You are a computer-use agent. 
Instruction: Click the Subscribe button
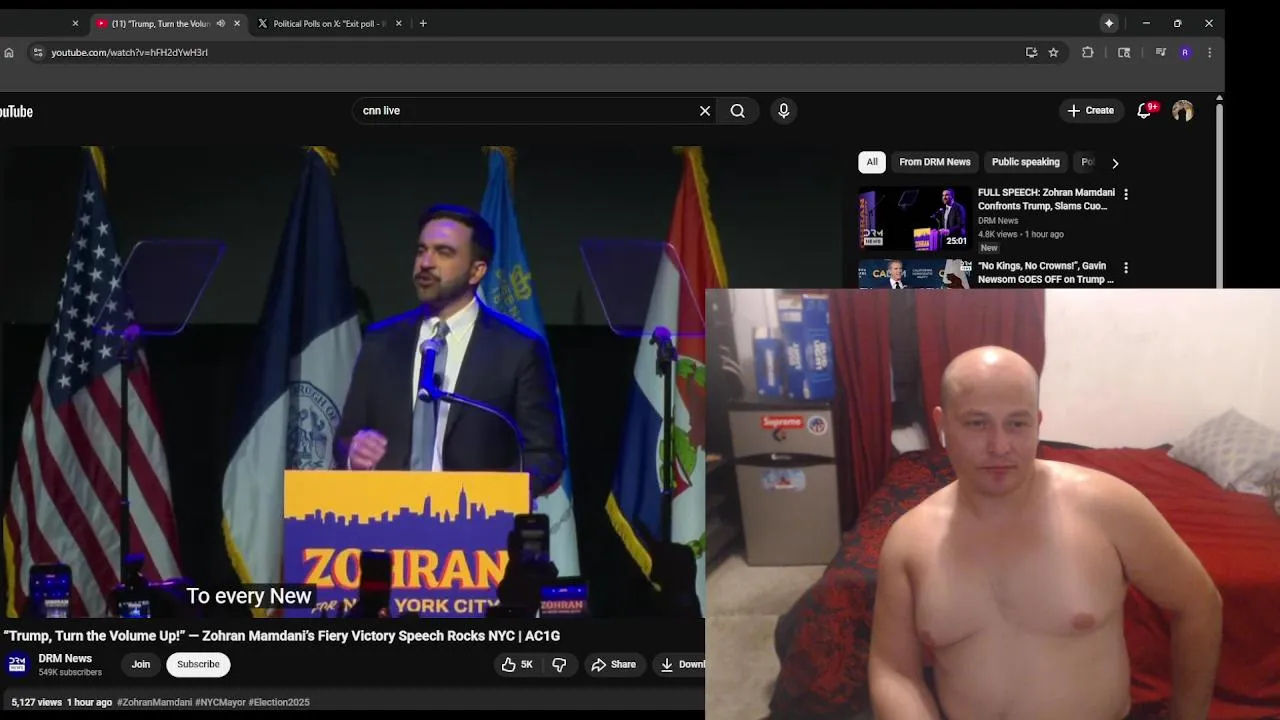198,664
